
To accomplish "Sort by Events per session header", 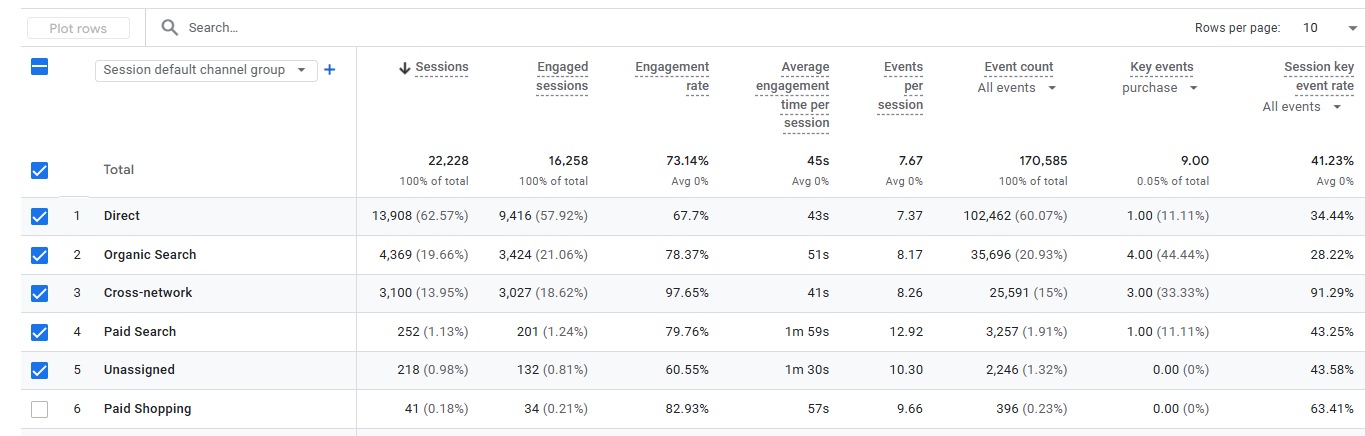I will pyautogui.click(x=900, y=86).
